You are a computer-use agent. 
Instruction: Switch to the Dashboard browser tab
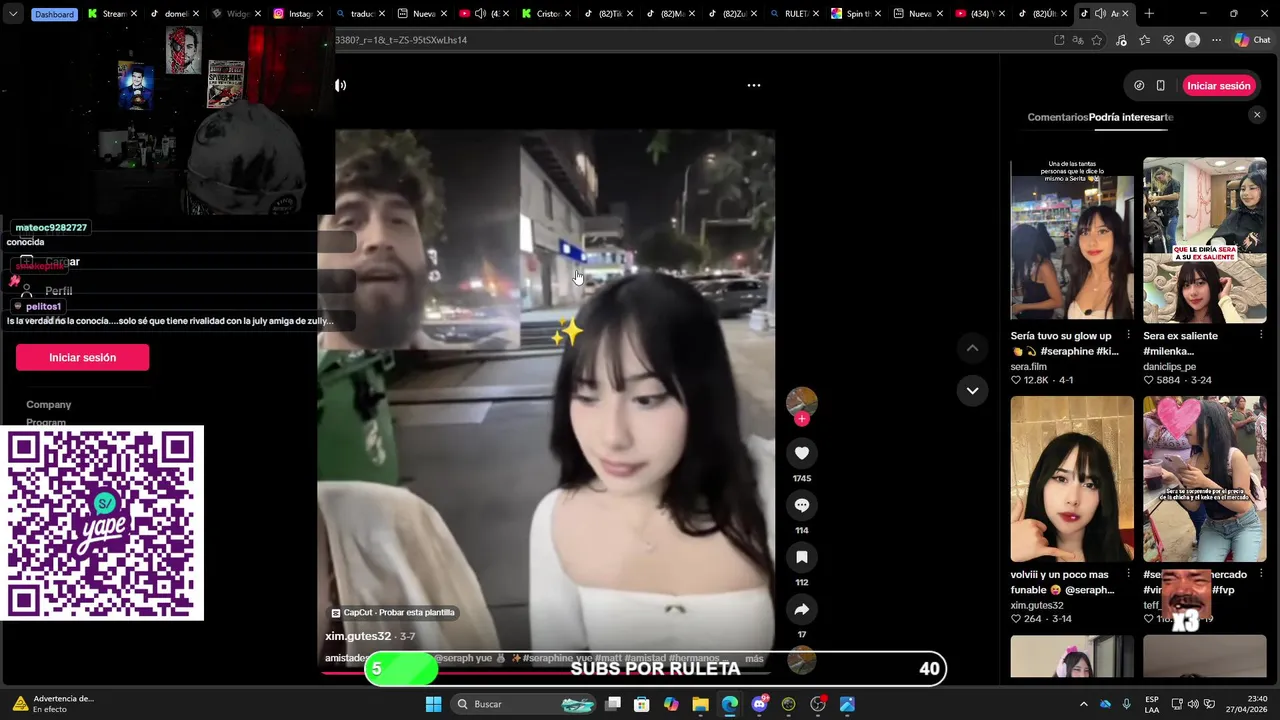tap(53, 14)
